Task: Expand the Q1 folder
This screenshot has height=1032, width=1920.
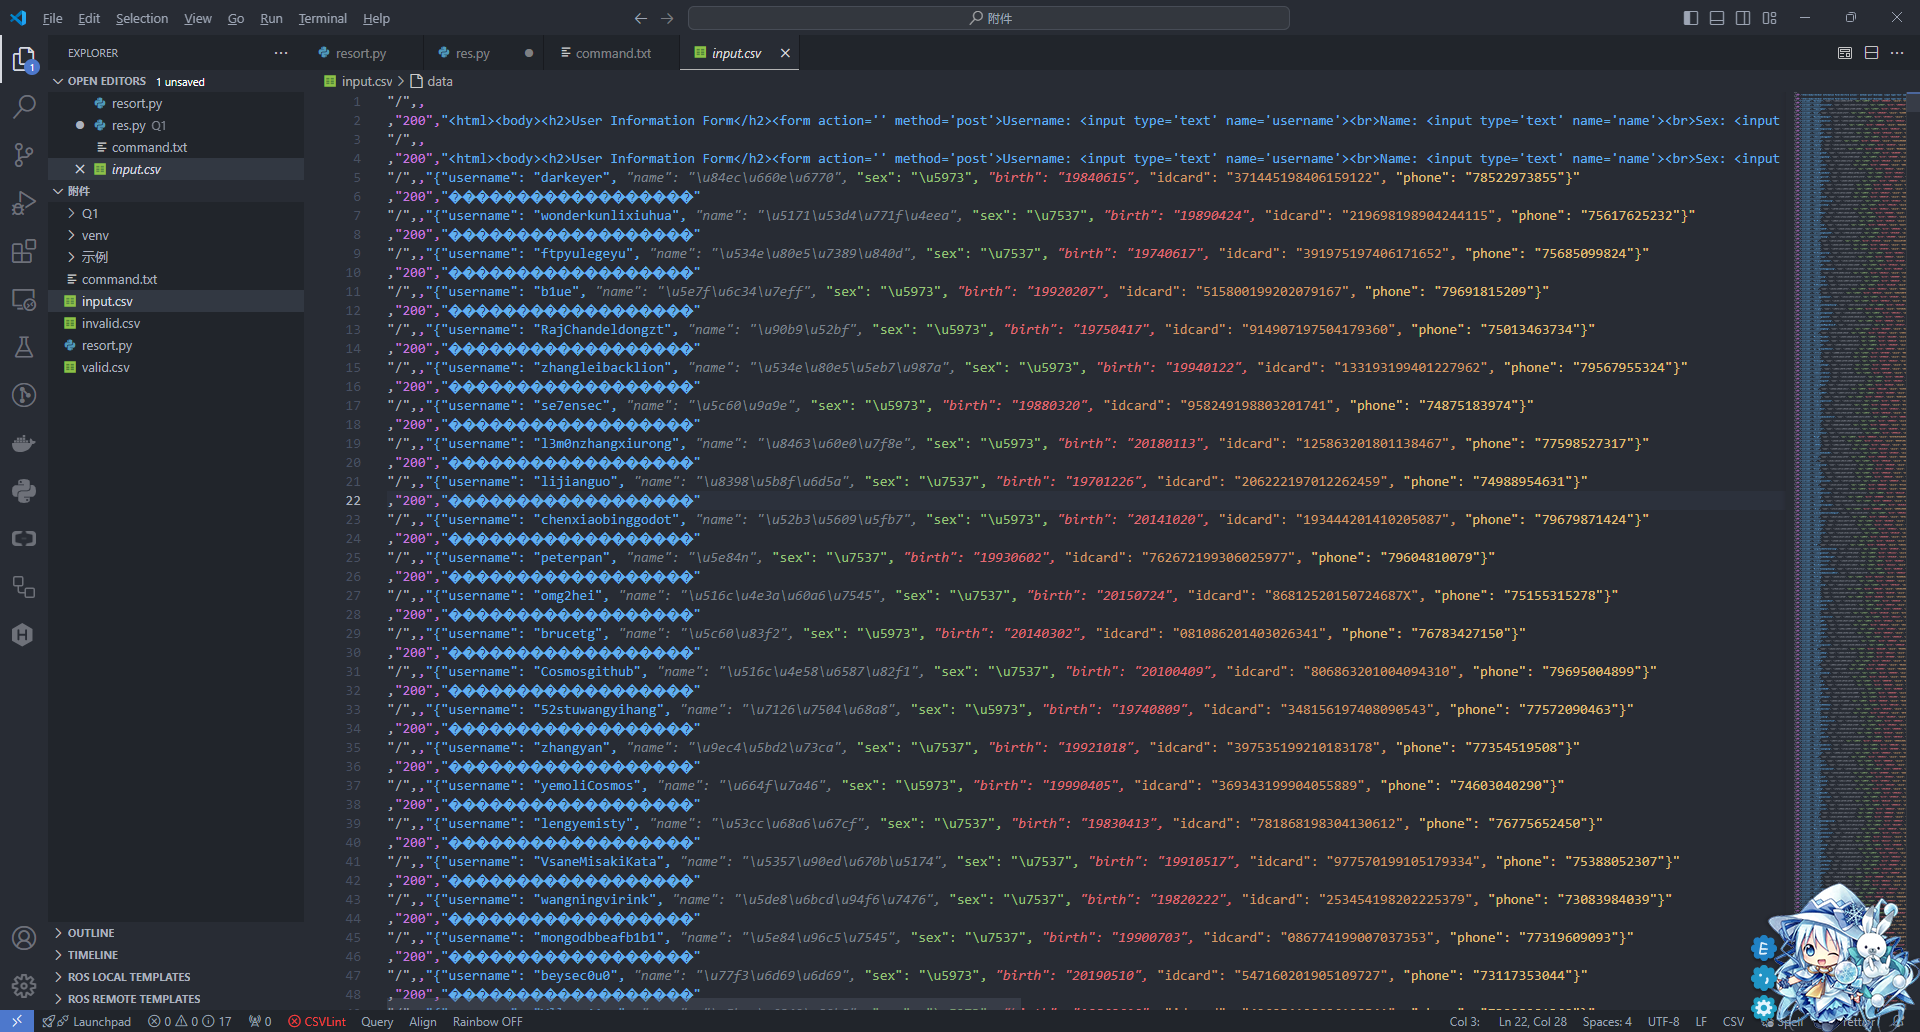Action: tap(90, 214)
